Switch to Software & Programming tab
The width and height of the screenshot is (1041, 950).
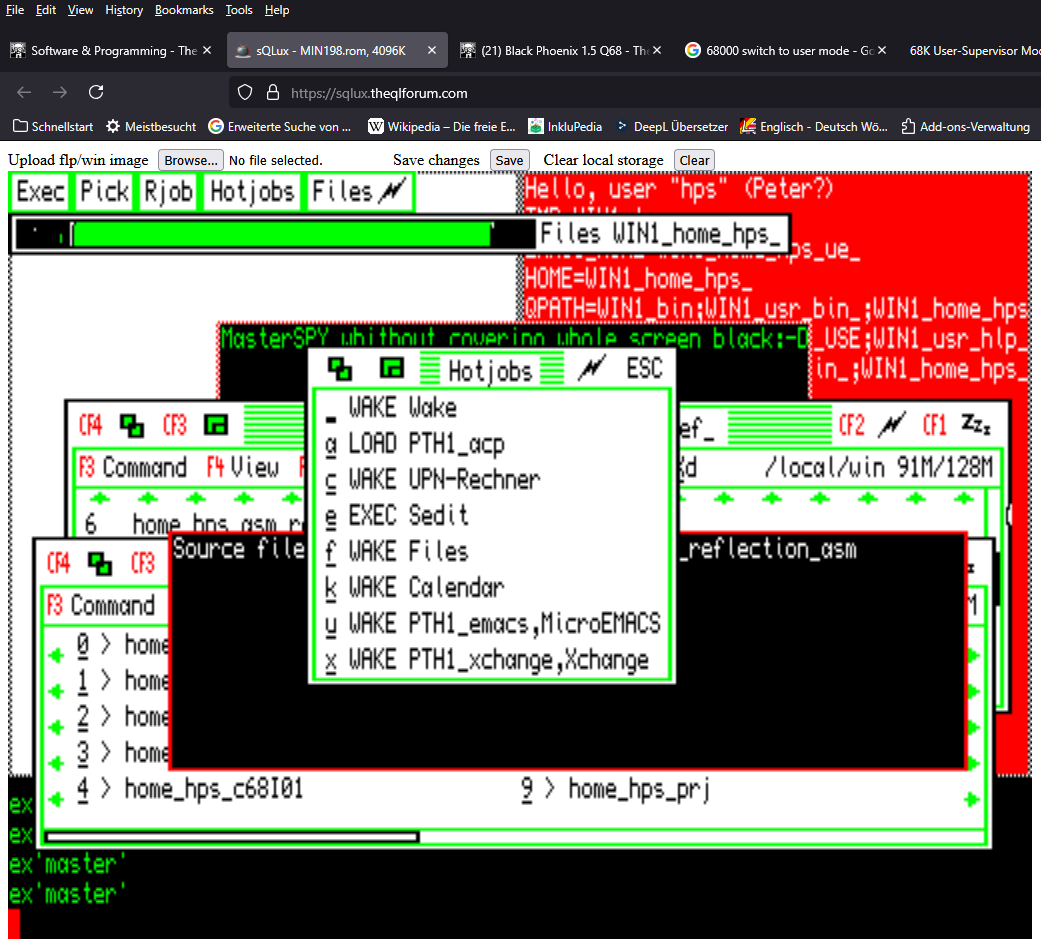click(112, 50)
